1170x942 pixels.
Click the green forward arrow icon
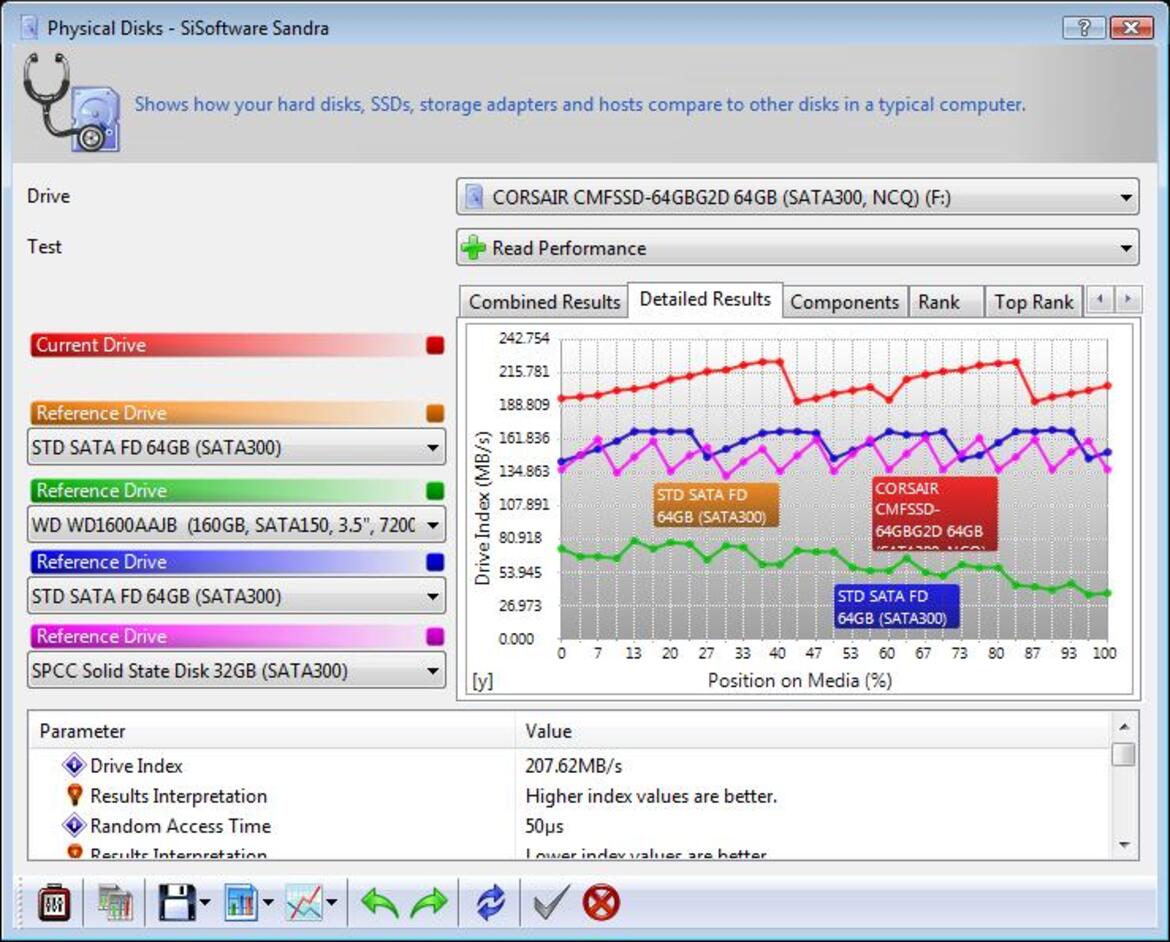(429, 903)
